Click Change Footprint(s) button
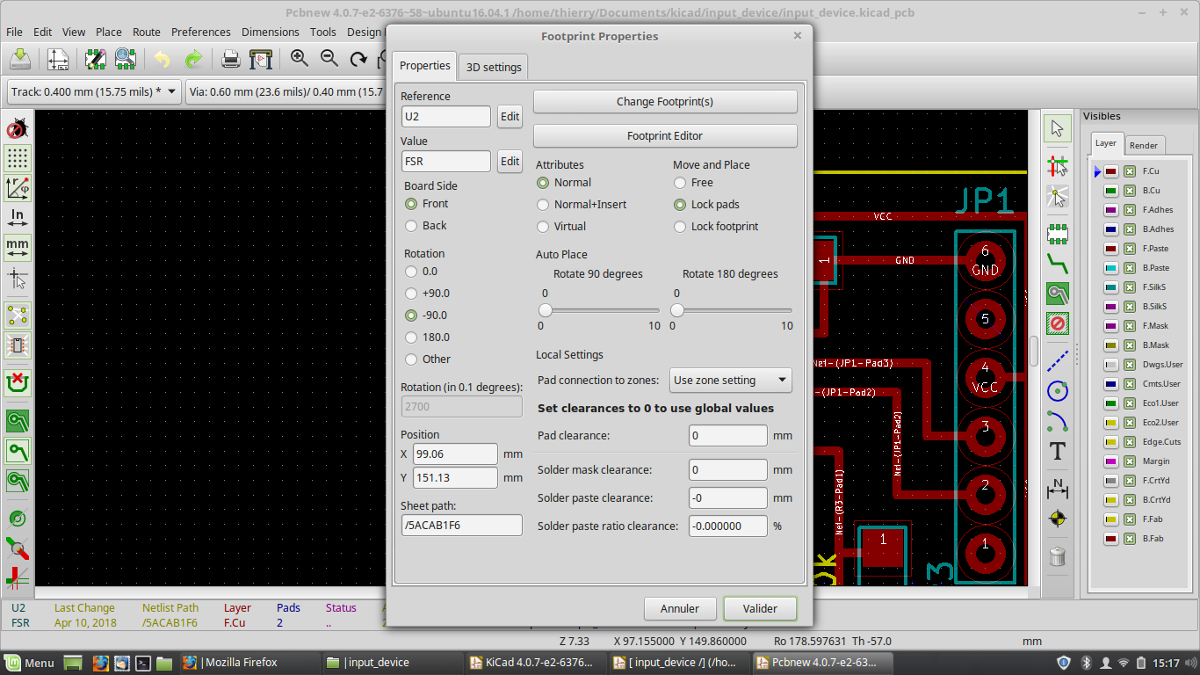The width and height of the screenshot is (1200, 675). pos(665,102)
